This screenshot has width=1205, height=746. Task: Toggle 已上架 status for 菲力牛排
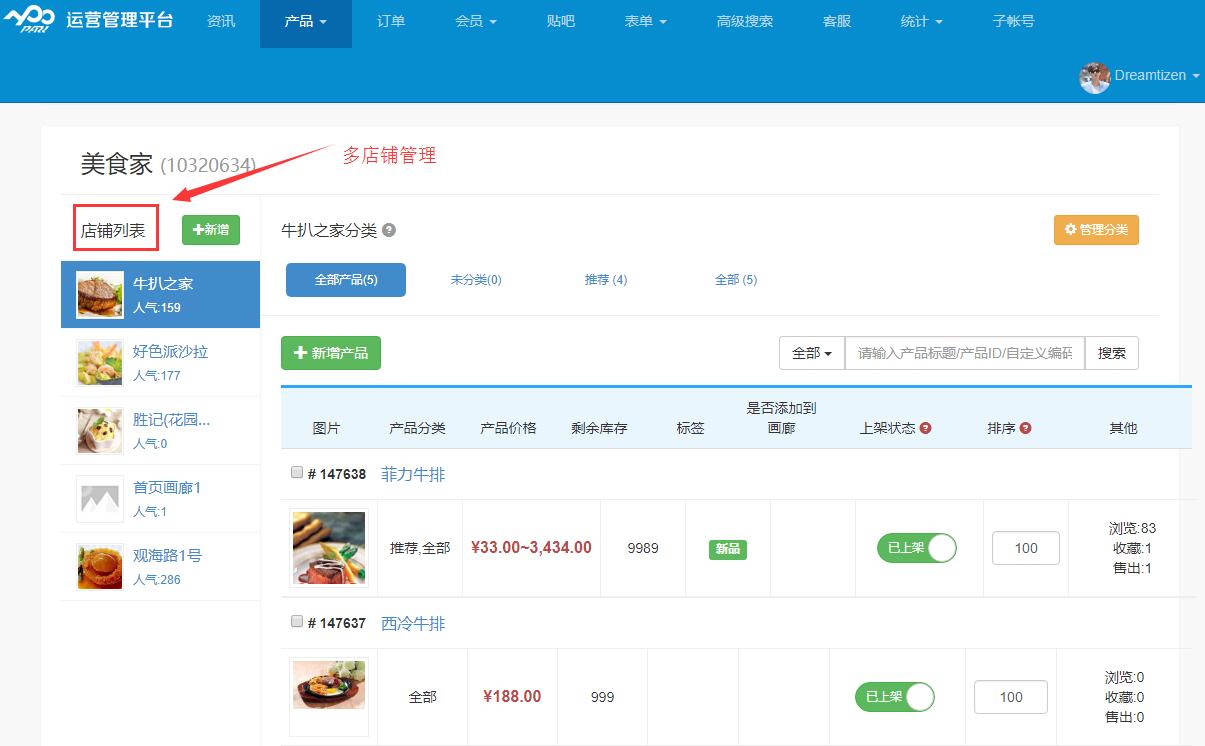click(916, 548)
